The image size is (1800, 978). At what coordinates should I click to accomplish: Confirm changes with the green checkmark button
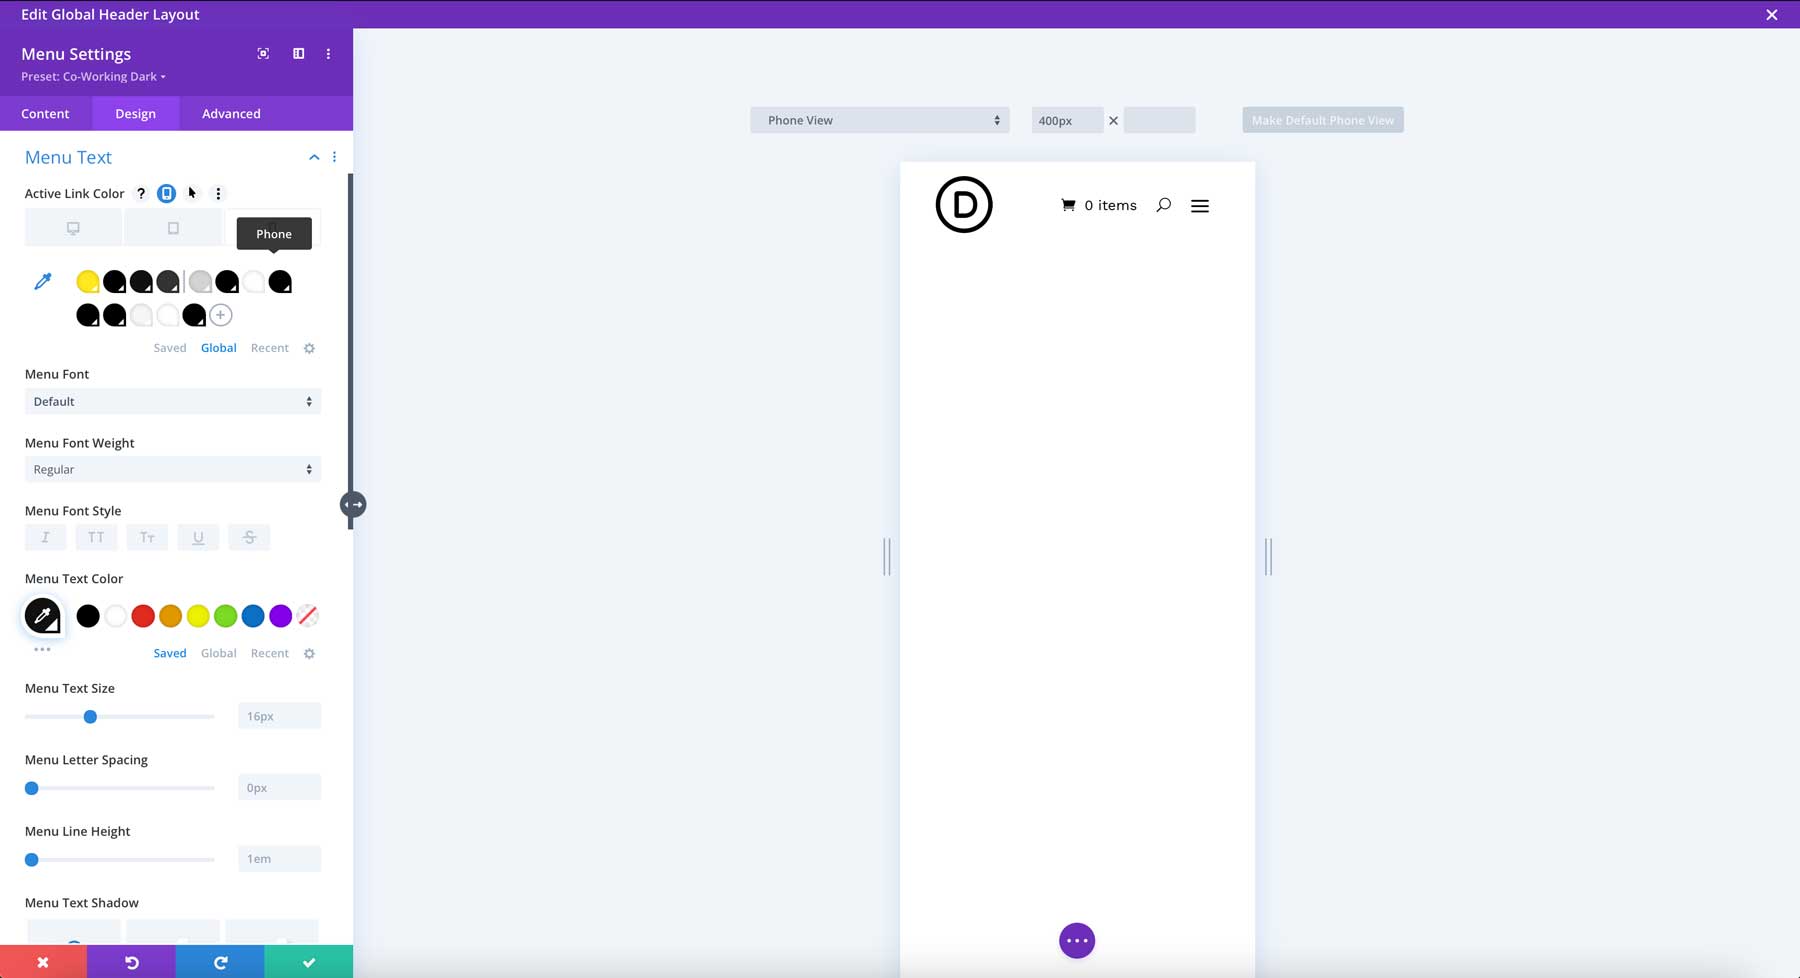[308, 961]
